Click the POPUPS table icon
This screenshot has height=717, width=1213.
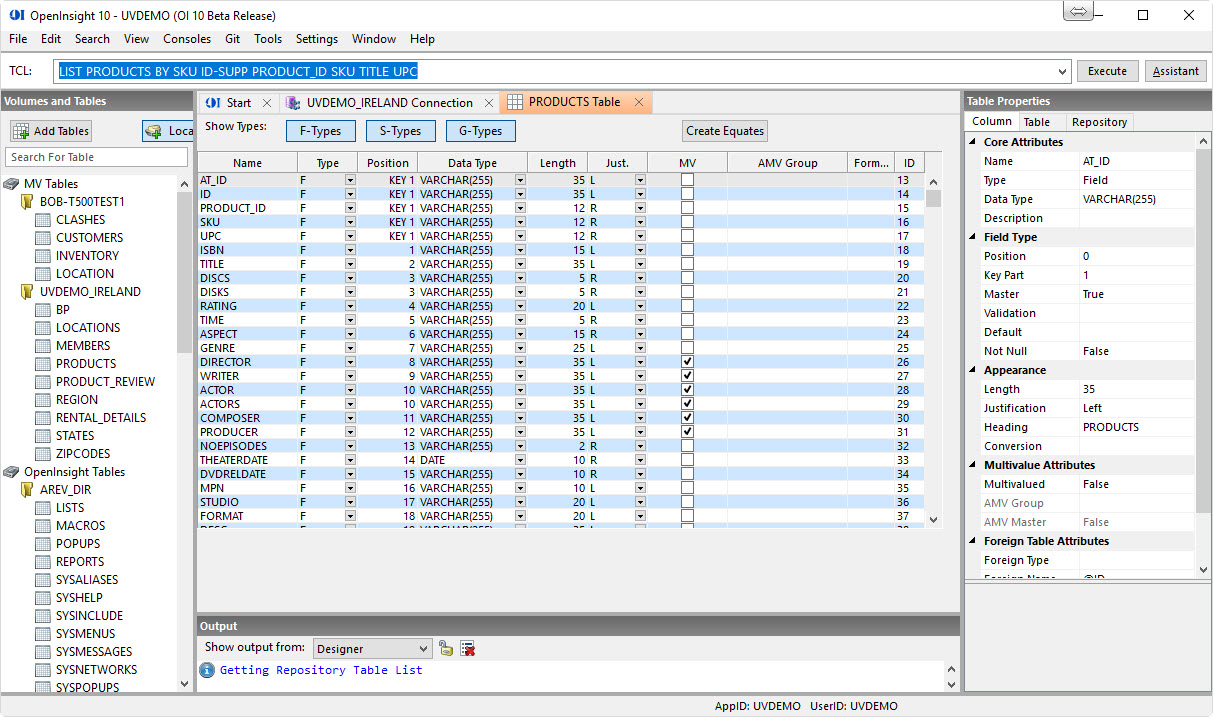[x=43, y=544]
